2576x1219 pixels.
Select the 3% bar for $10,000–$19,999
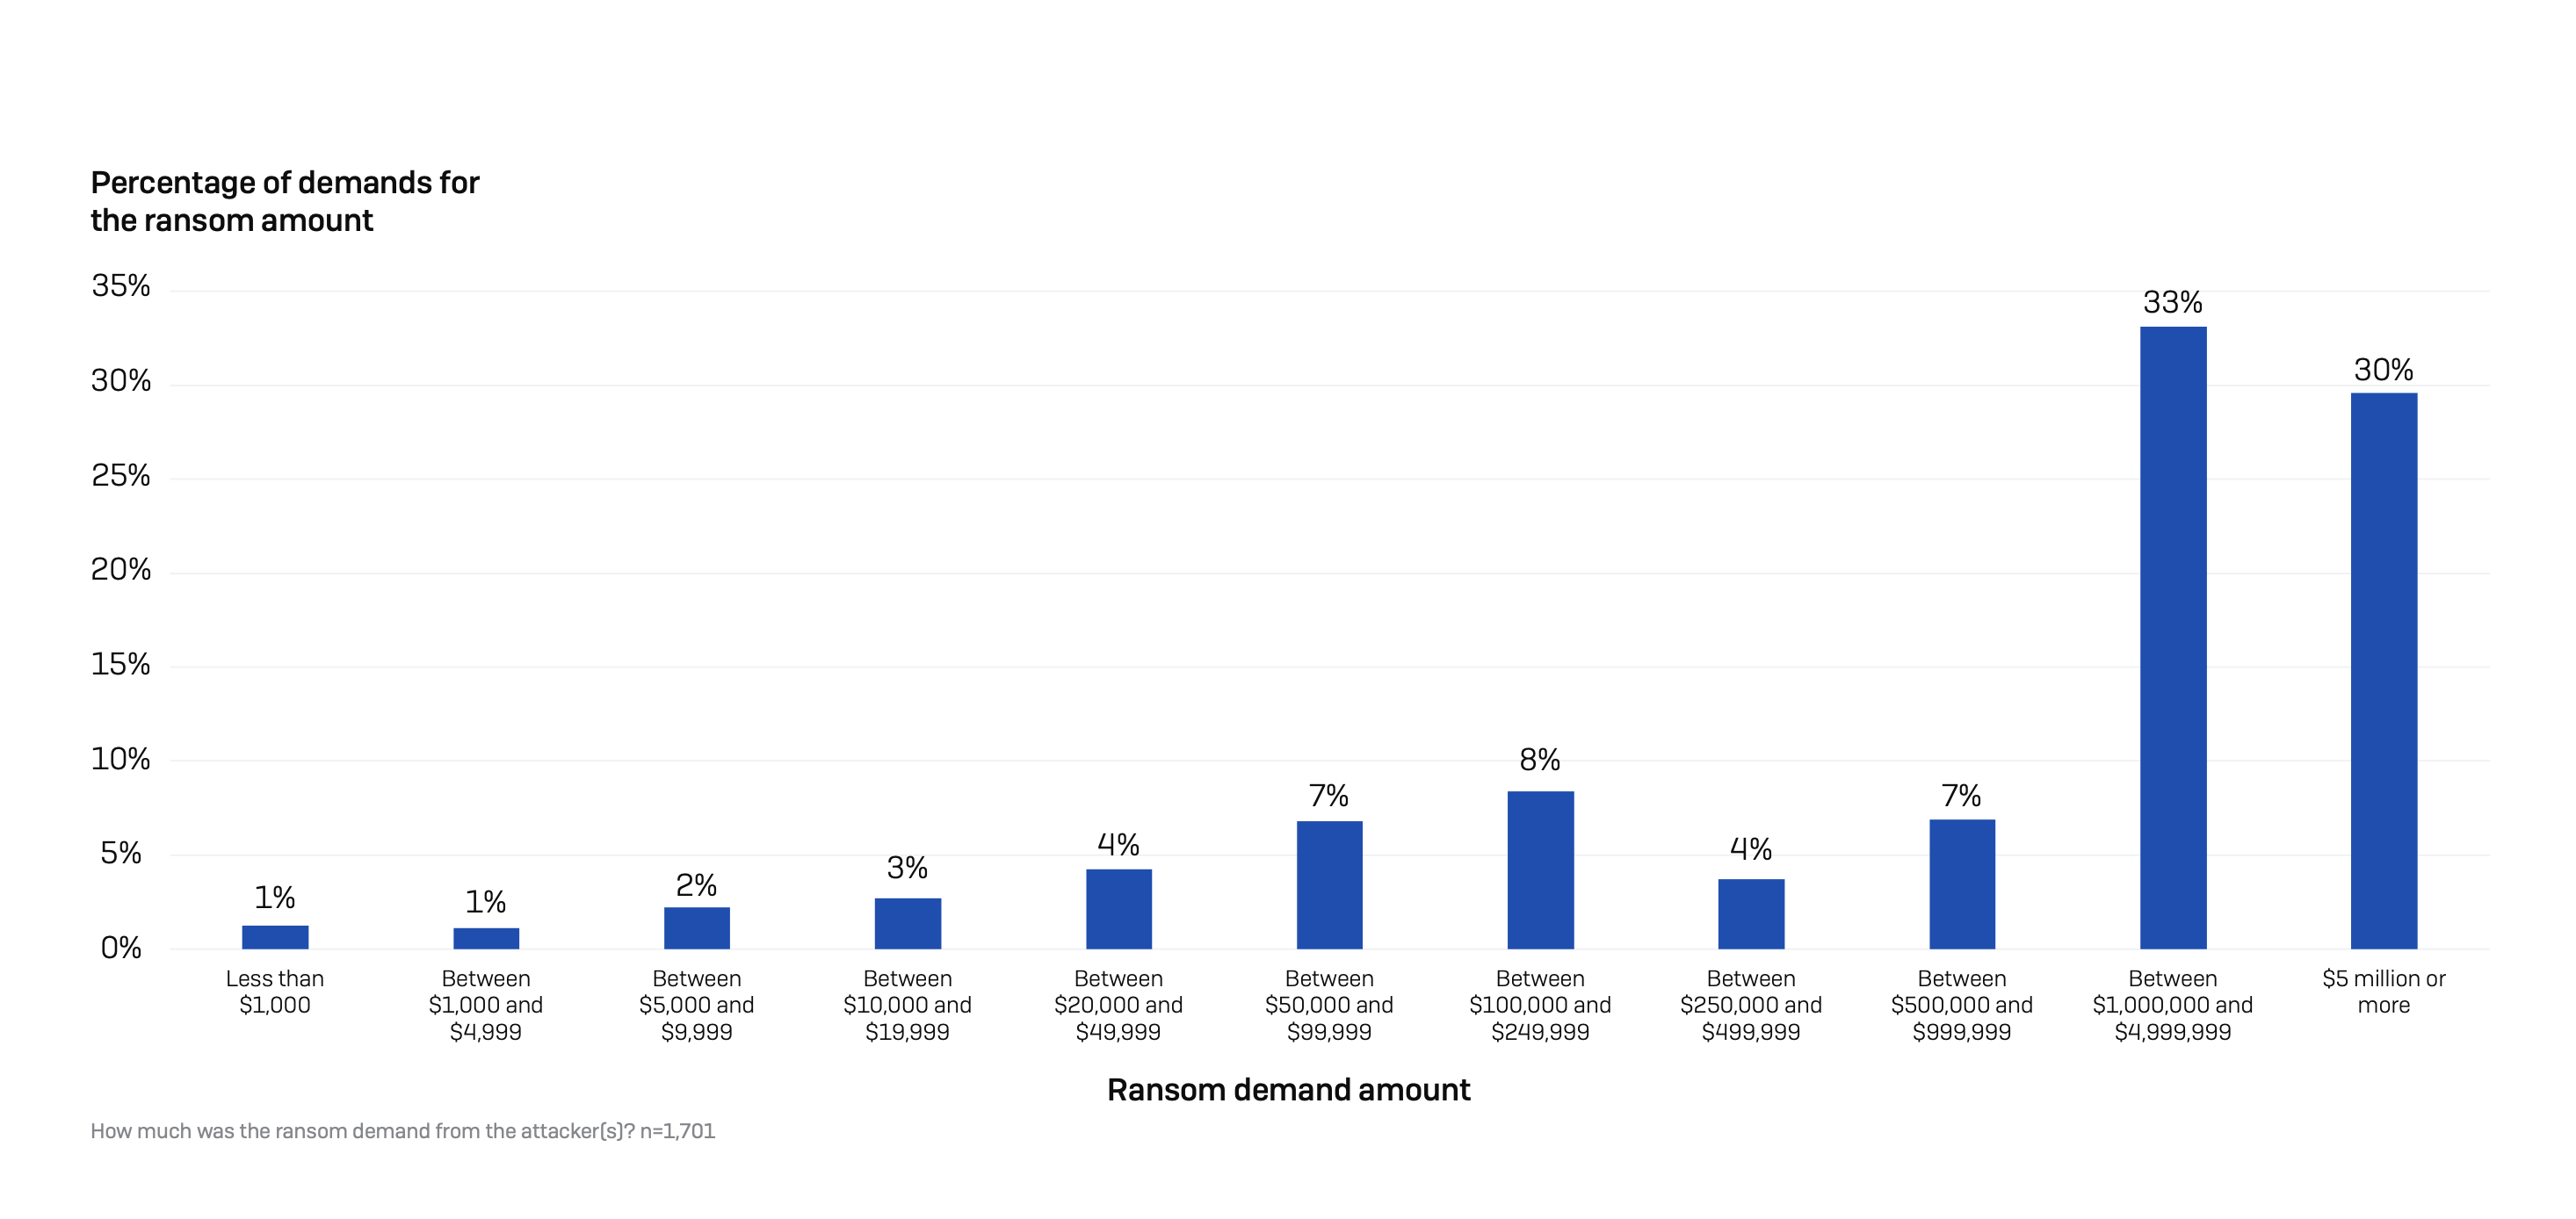click(x=907, y=923)
